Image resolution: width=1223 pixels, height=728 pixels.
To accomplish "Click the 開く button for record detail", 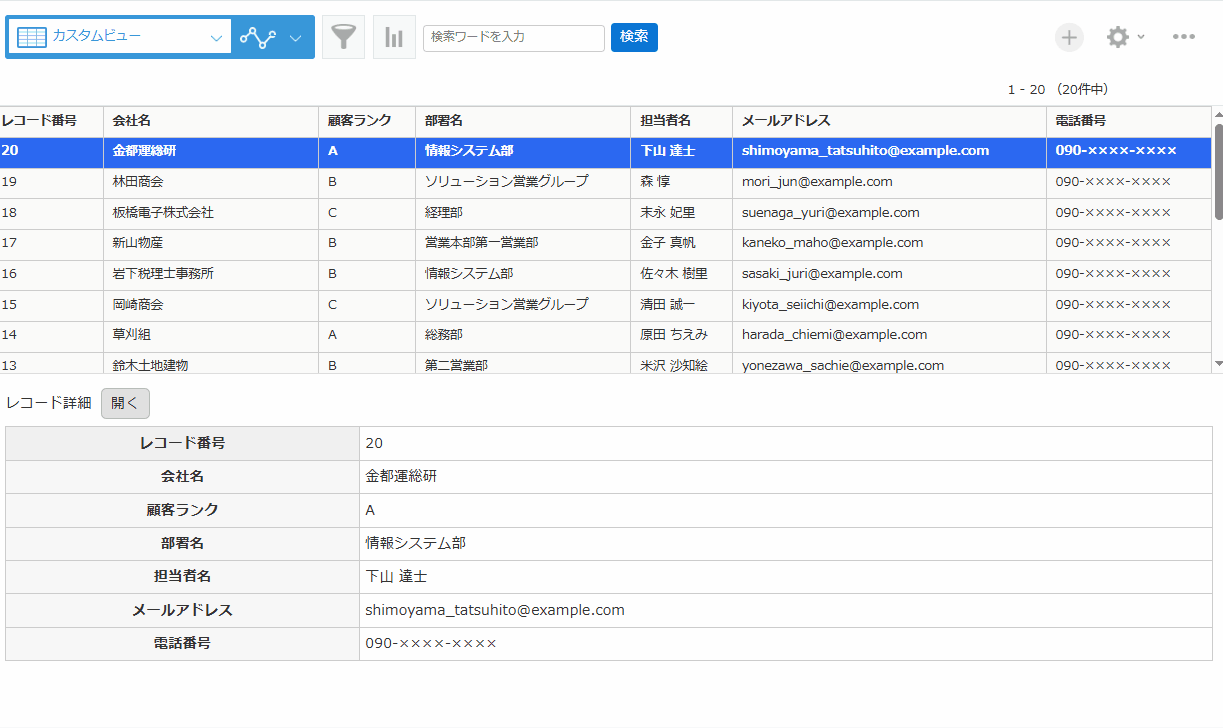I will click(125, 403).
